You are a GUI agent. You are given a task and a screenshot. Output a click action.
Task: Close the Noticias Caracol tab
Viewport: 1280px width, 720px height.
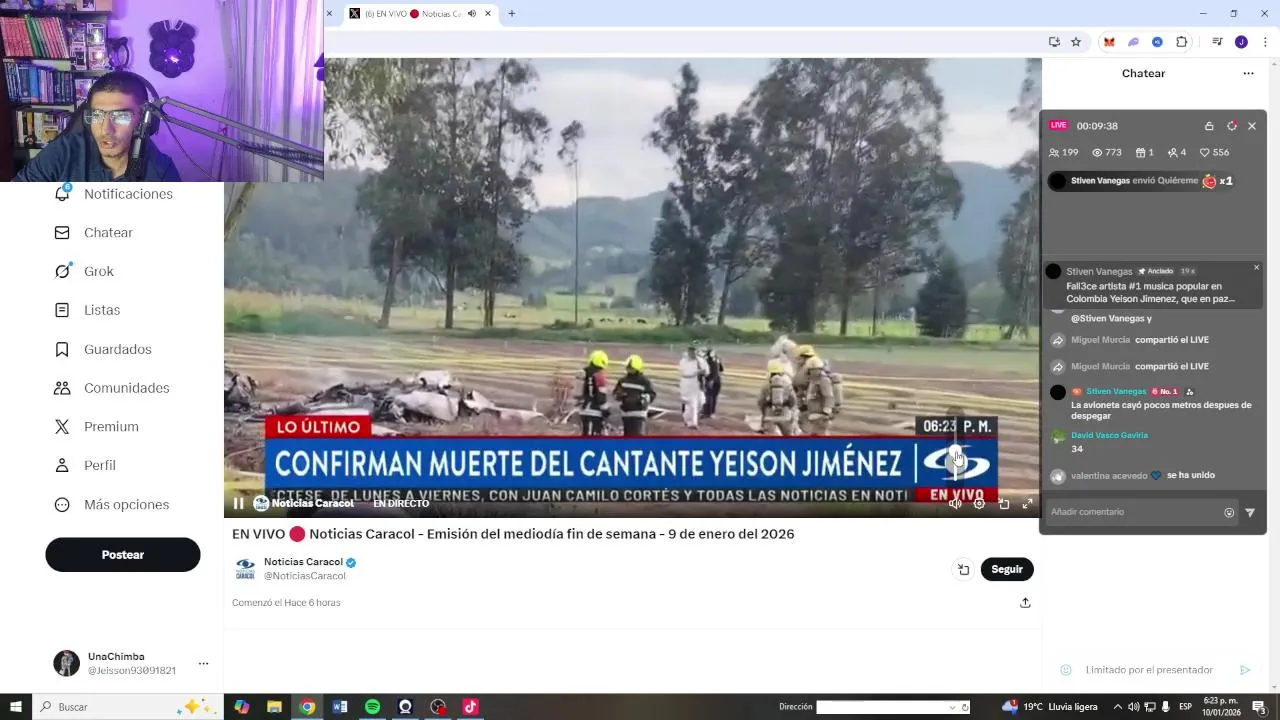[488, 14]
